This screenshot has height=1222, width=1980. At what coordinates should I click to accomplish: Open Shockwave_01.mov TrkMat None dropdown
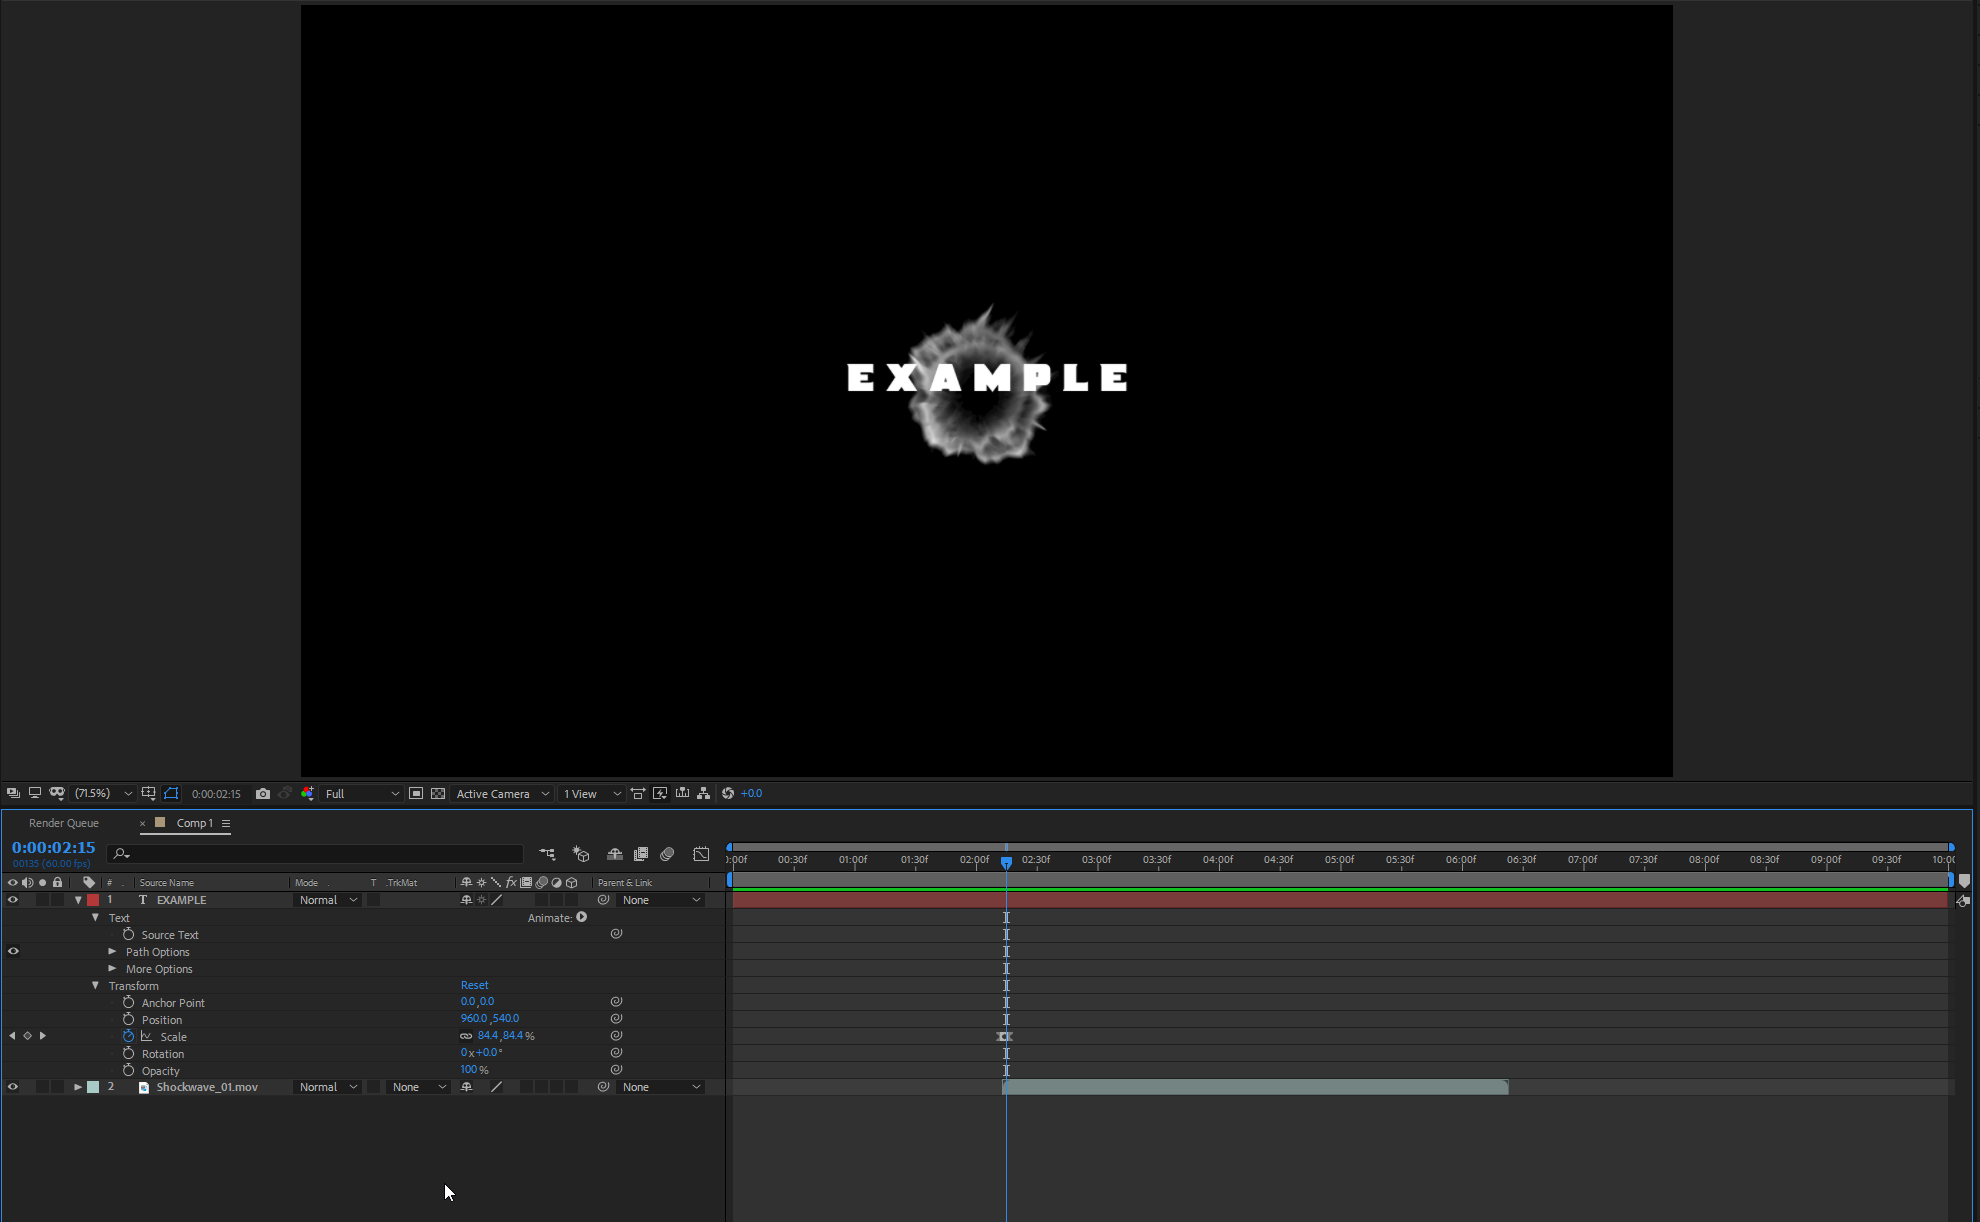[x=419, y=1087]
